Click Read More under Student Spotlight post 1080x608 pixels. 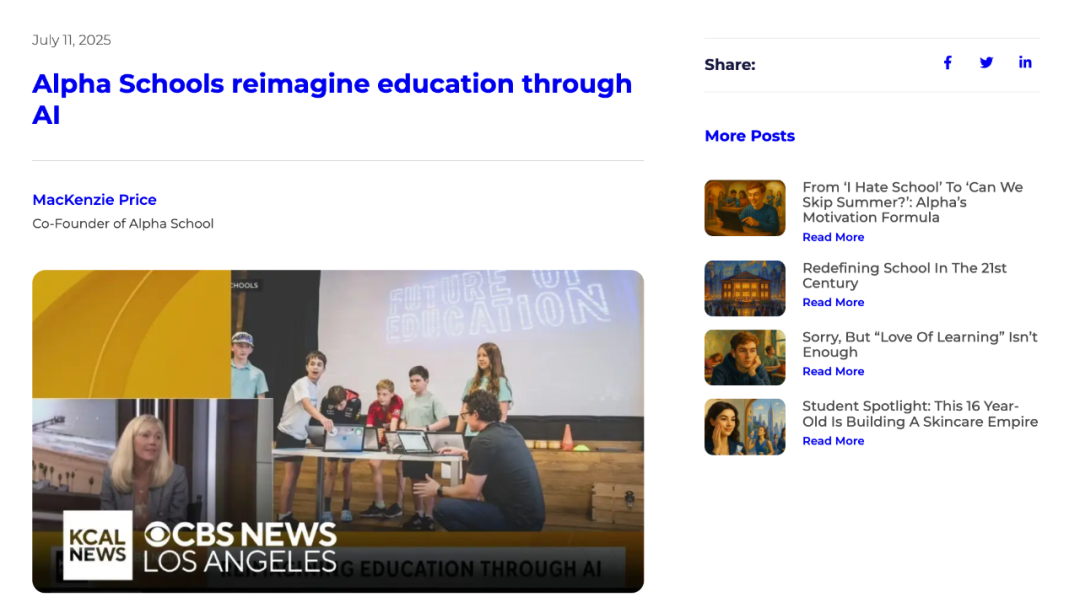(833, 441)
